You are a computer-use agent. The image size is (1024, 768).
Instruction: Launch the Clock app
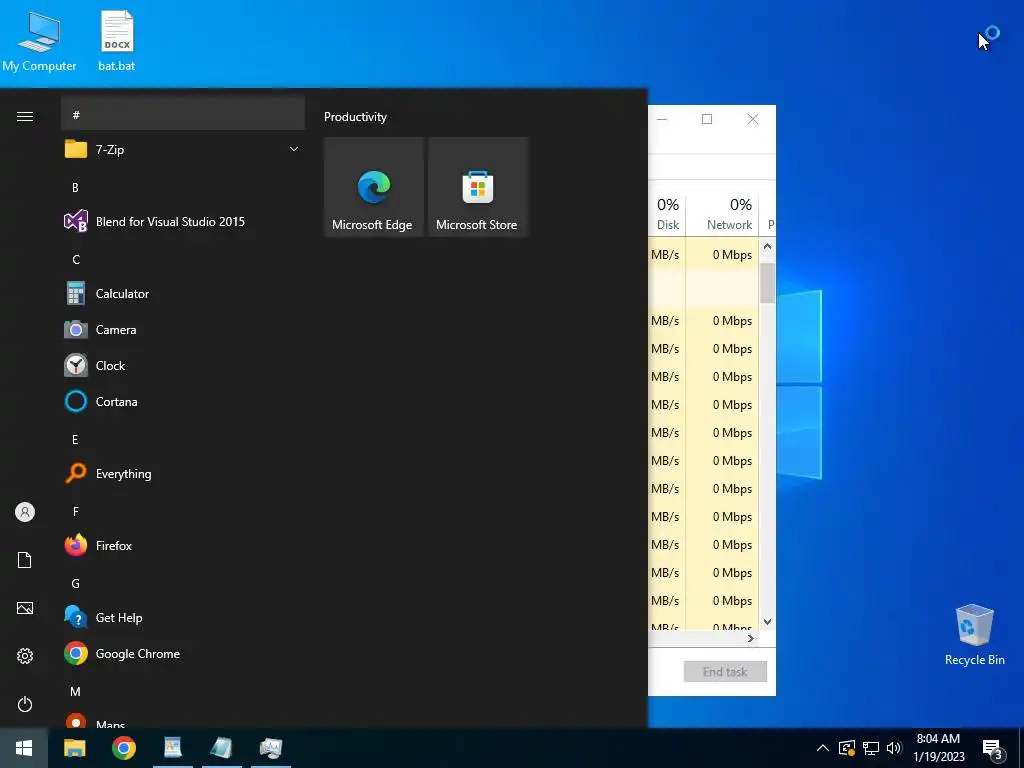[x=183, y=366]
